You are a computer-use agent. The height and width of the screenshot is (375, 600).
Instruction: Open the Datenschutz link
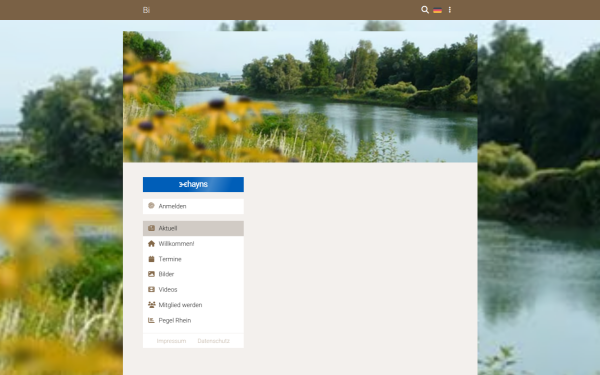(x=214, y=341)
